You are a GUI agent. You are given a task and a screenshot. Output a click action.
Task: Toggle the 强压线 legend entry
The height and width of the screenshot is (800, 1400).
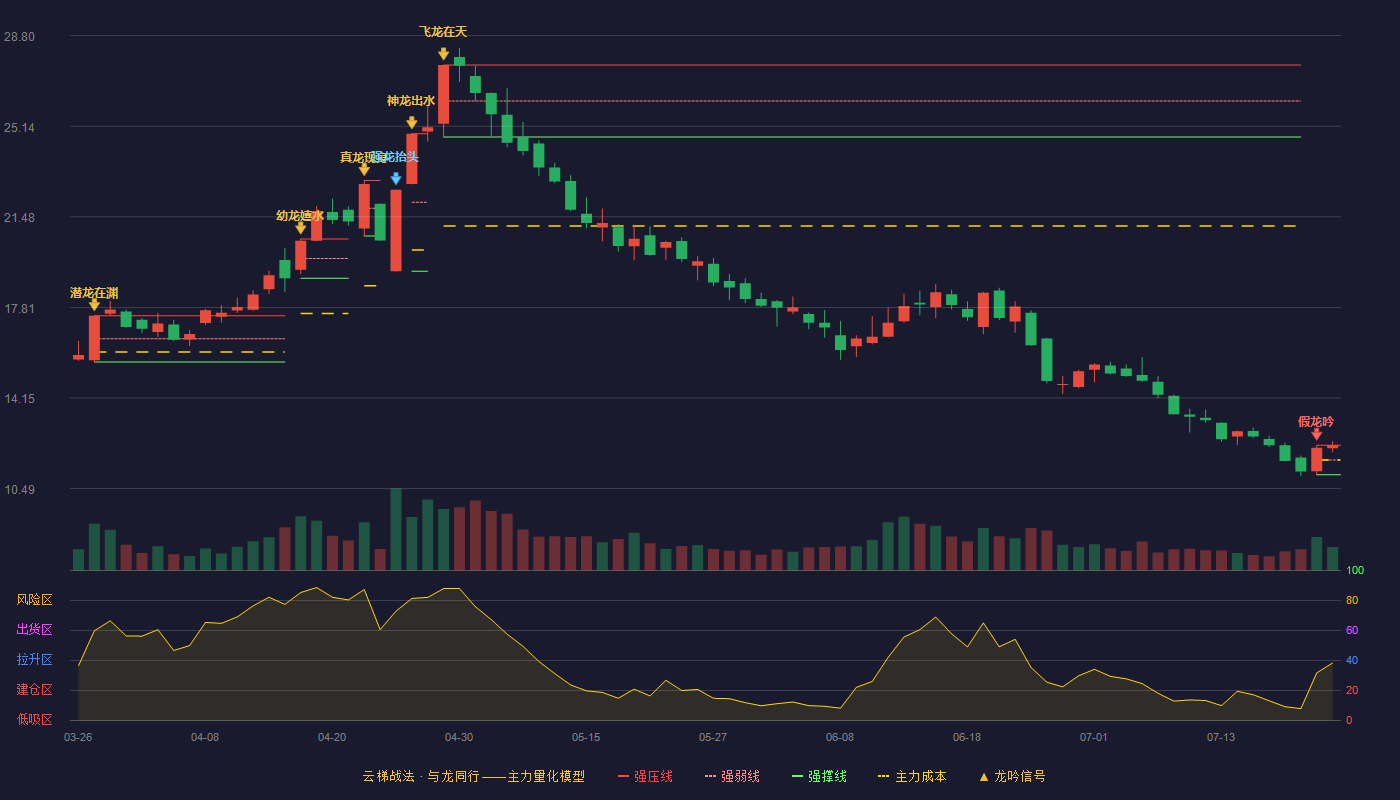click(x=645, y=776)
